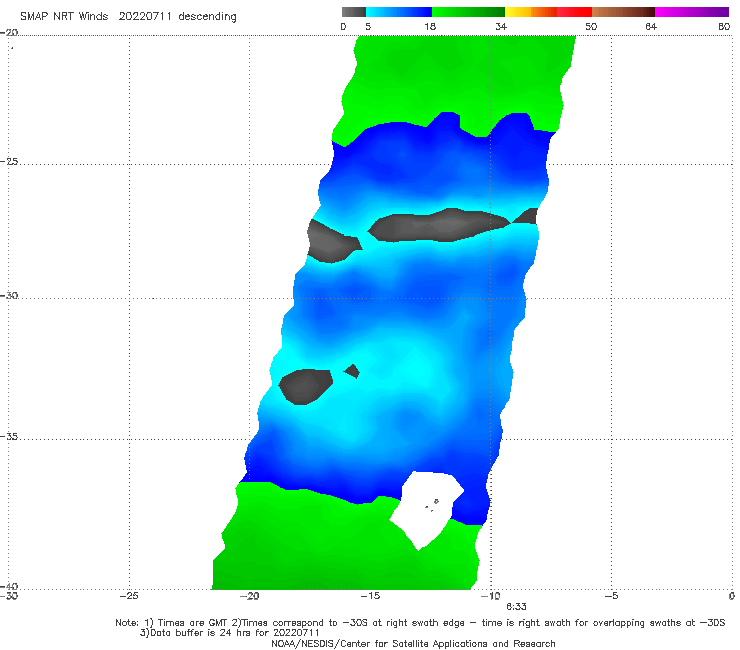
Task: Click the colorbar label "34"
Action: coord(501,27)
